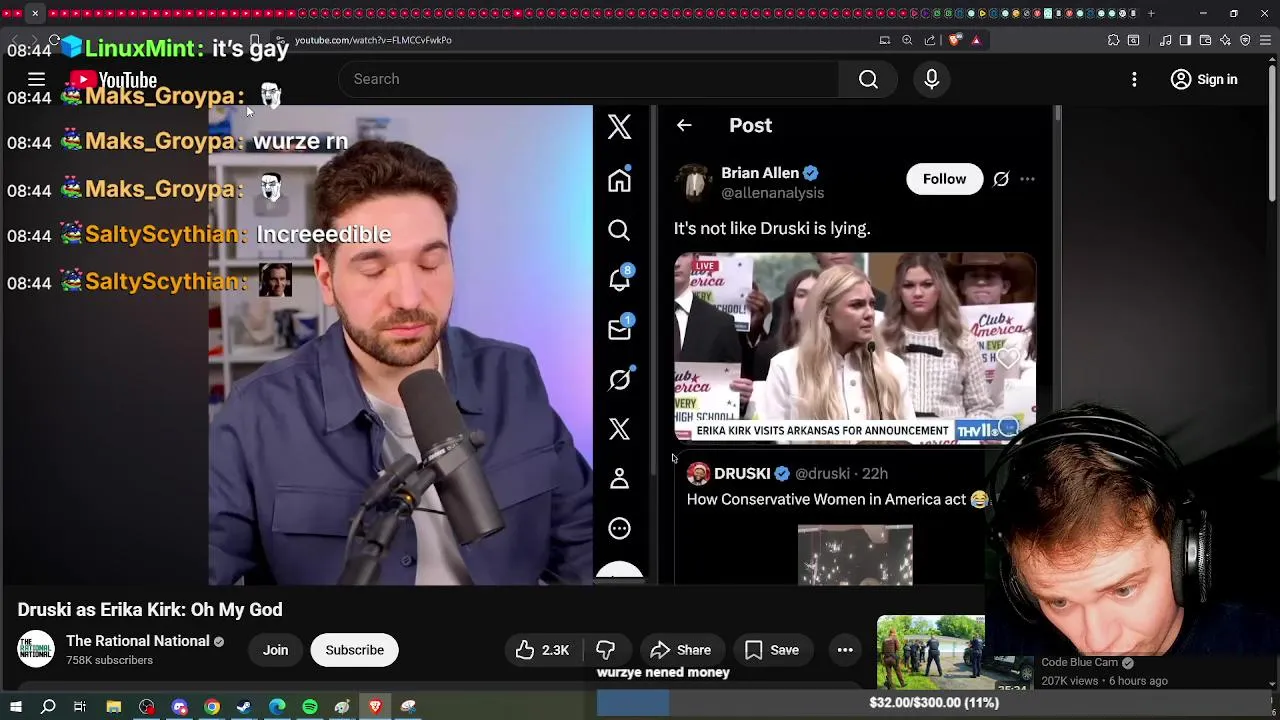Open X profile person icon
Image resolution: width=1280 pixels, height=720 pixels.
tap(619, 479)
